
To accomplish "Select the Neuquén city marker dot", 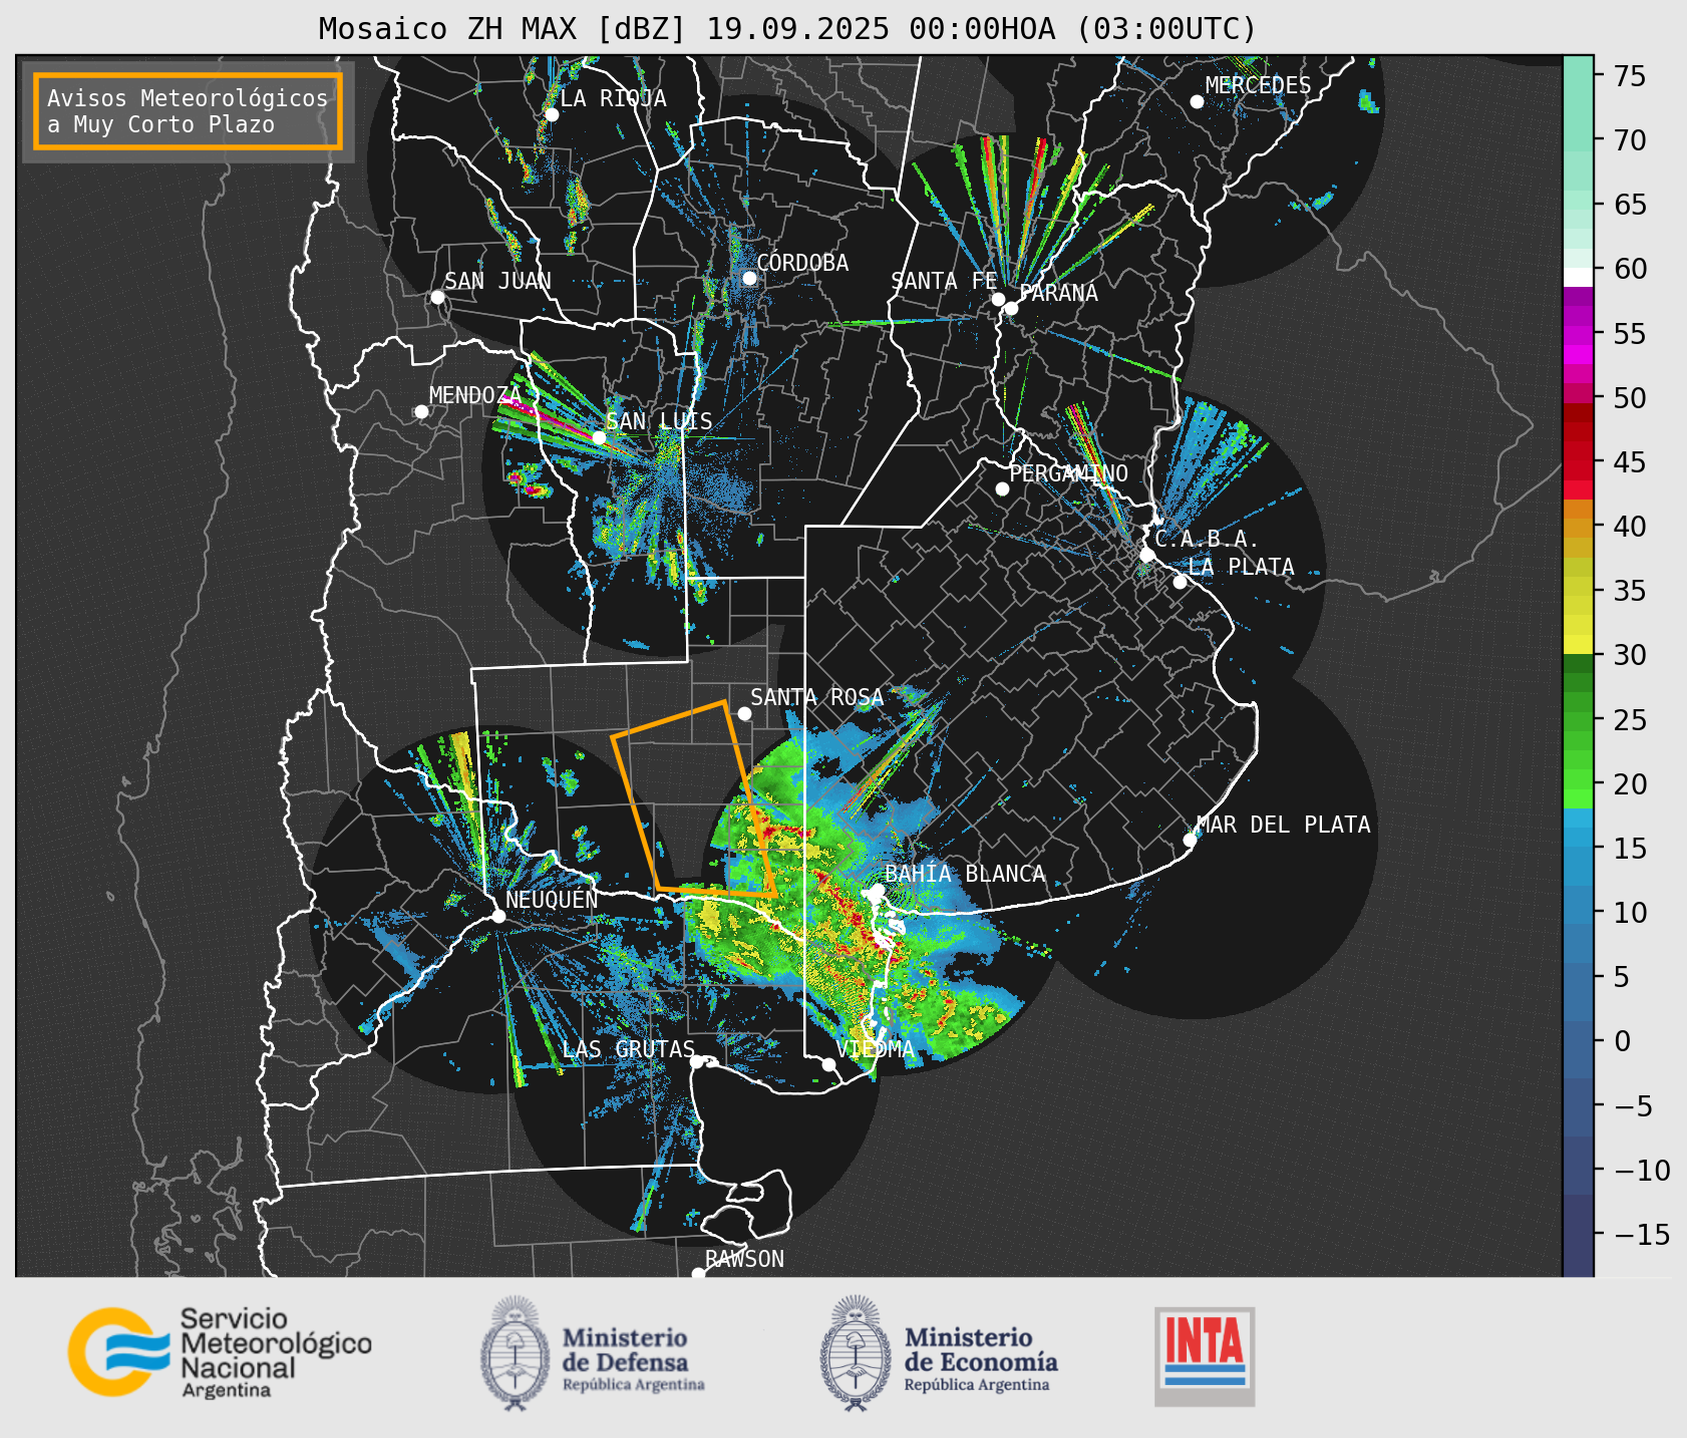I will [498, 916].
